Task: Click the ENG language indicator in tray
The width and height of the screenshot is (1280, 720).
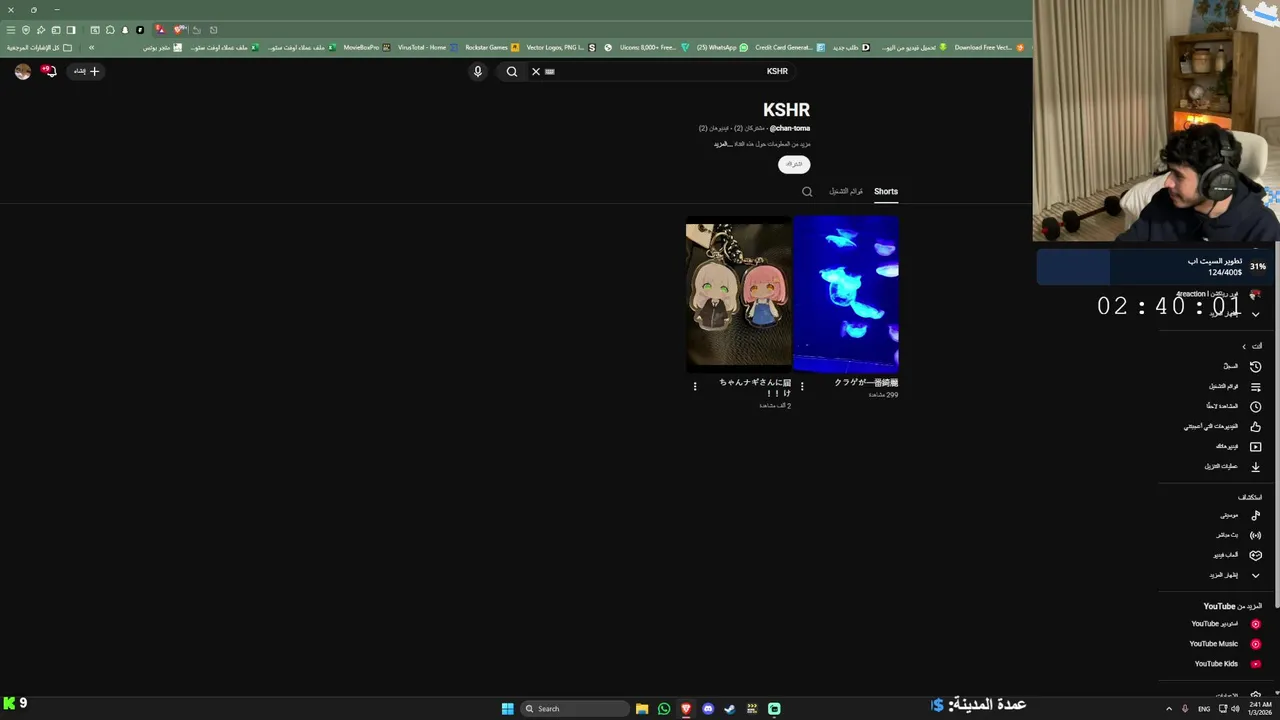Action: pos(1204,709)
